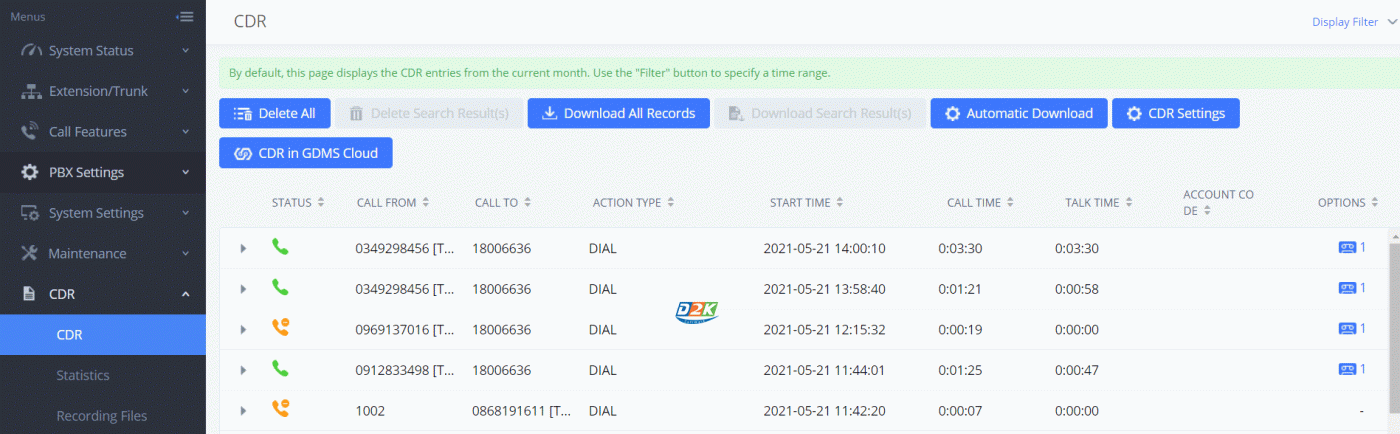Click the System Status gauge icon
The image size is (1400, 434).
30,51
